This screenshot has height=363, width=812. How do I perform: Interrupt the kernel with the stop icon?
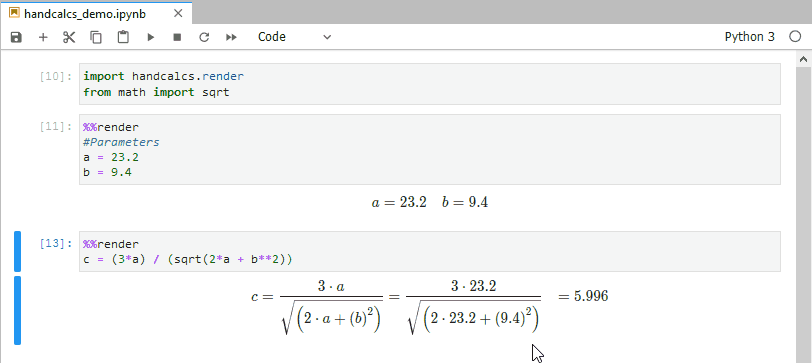pos(177,37)
